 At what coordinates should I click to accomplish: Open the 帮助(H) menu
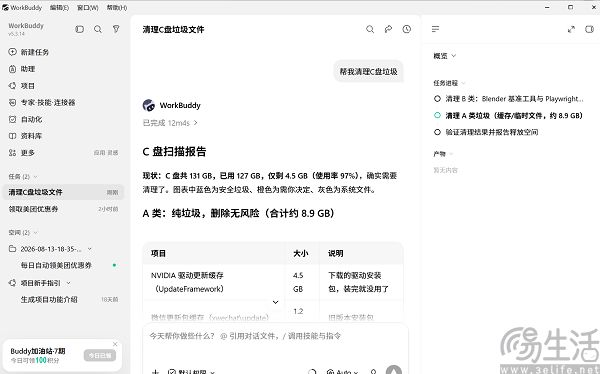point(117,8)
